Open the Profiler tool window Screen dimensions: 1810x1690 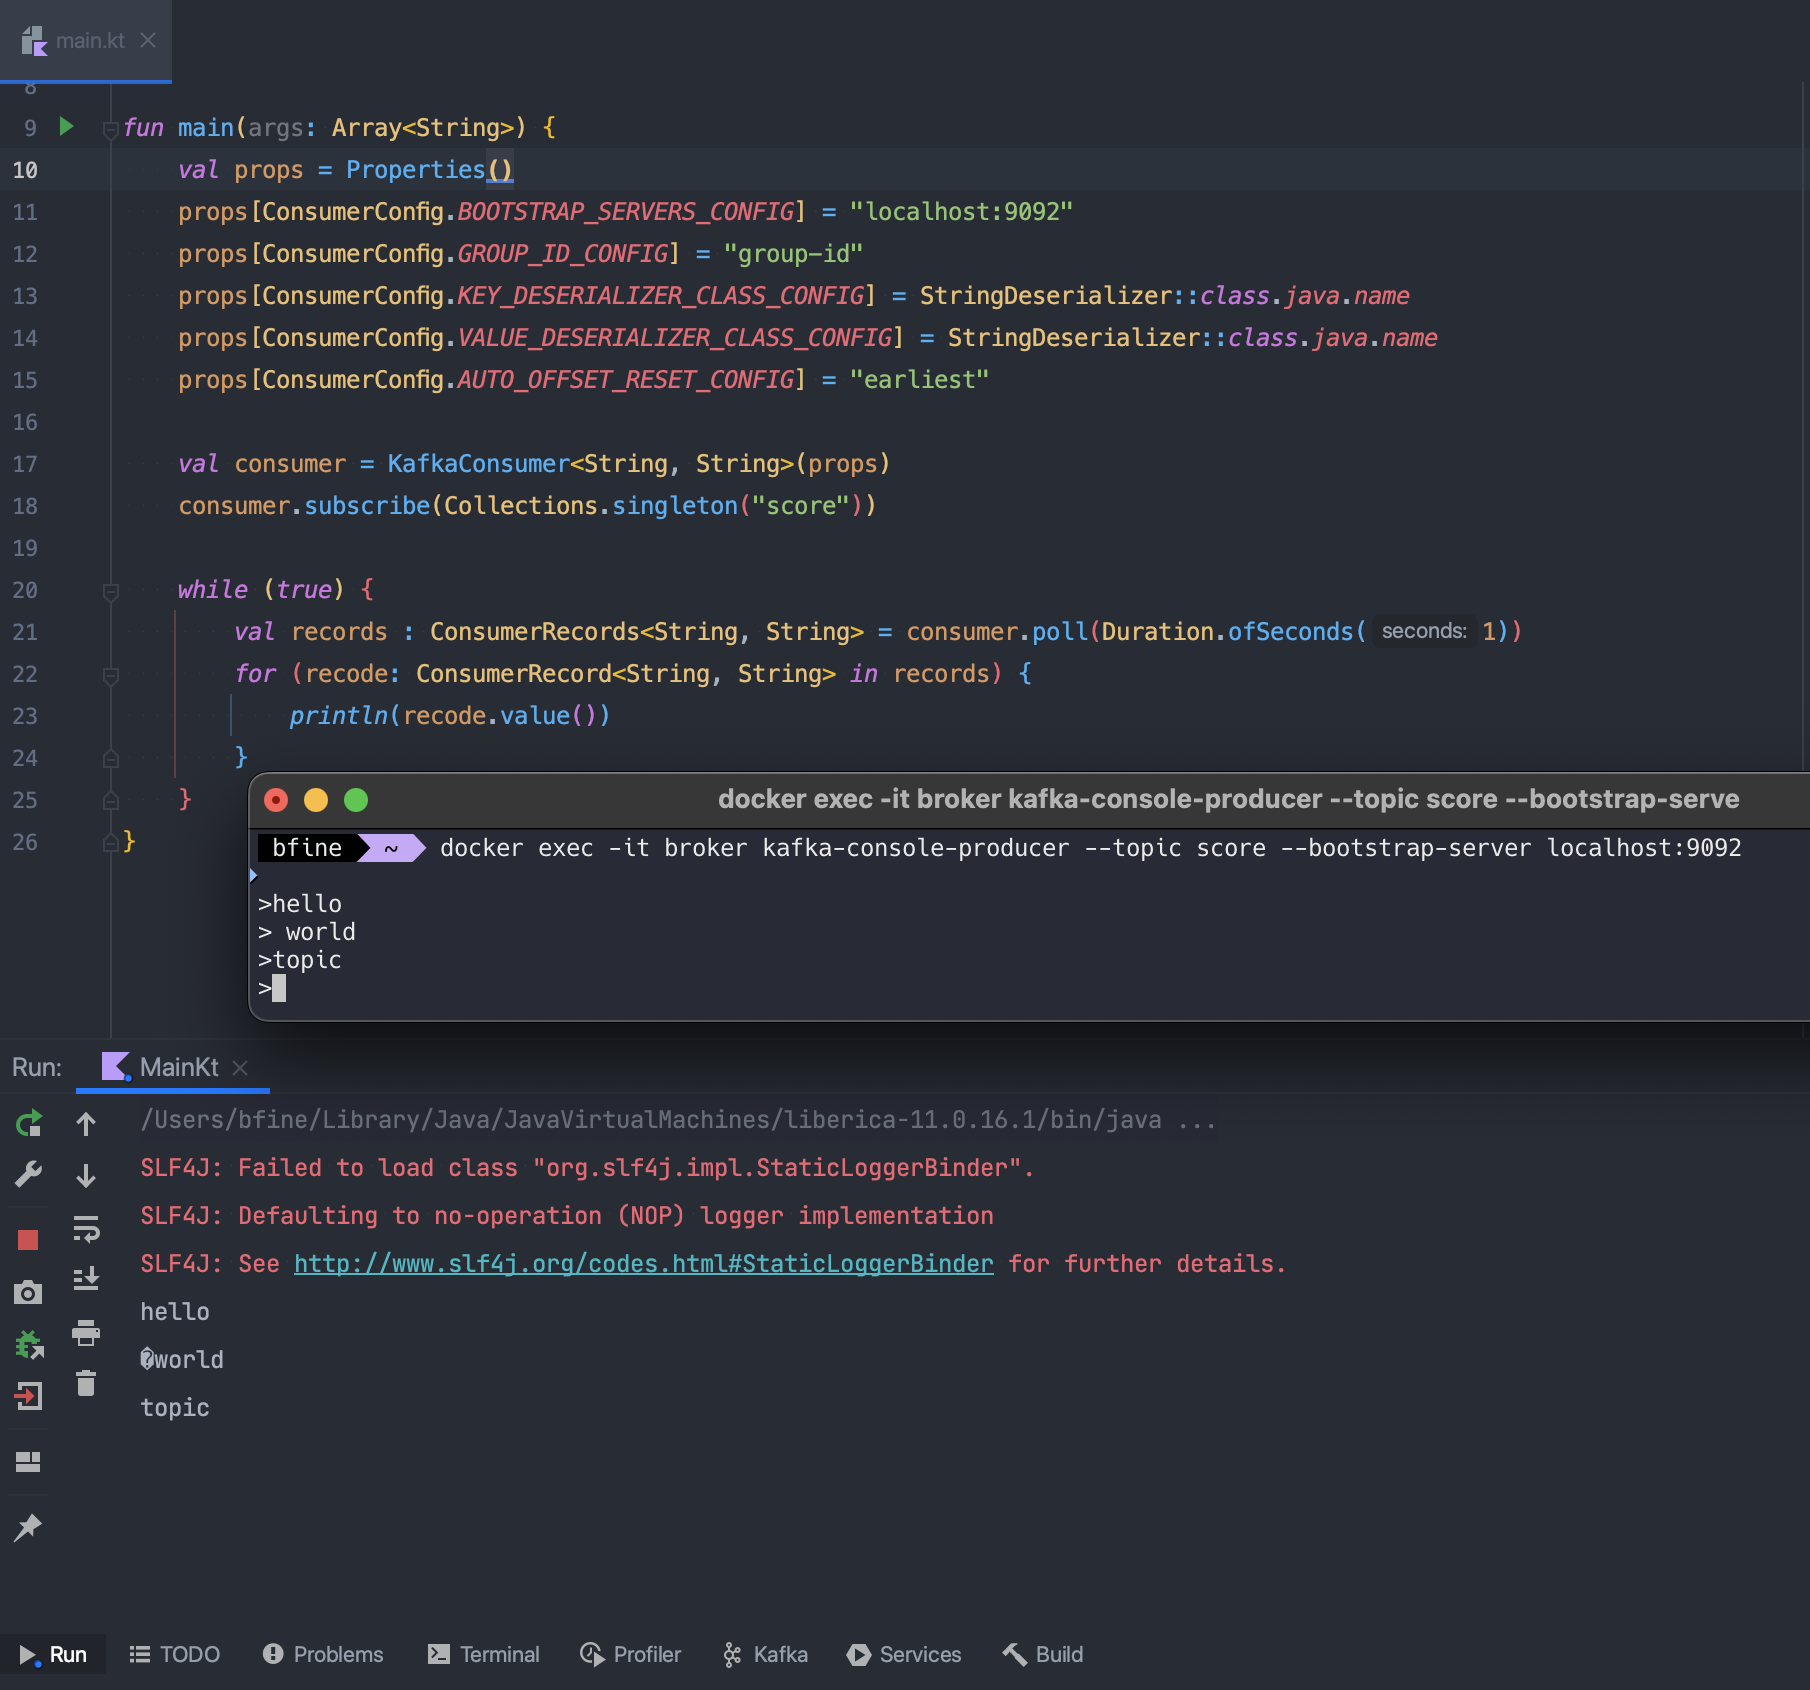coord(631,1654)
